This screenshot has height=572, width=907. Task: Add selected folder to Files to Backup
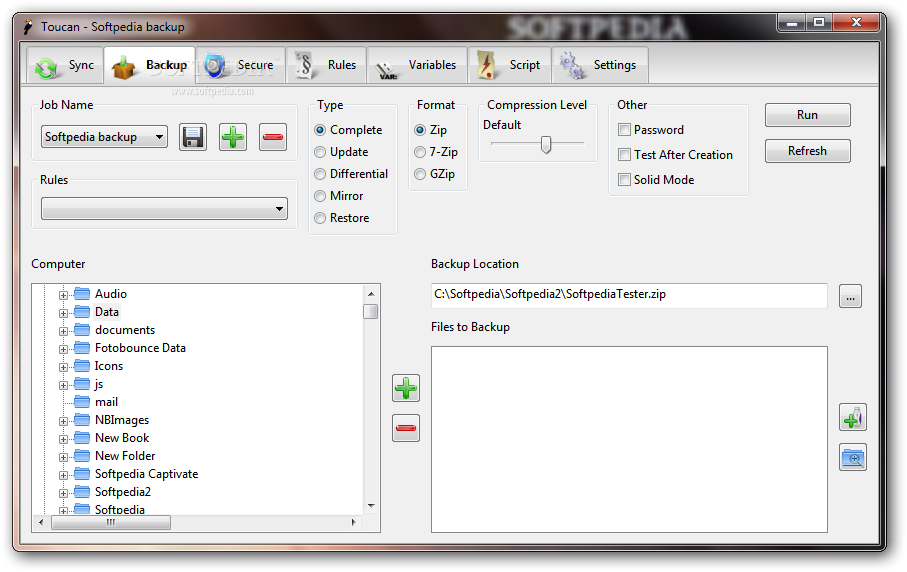[405, 388]
